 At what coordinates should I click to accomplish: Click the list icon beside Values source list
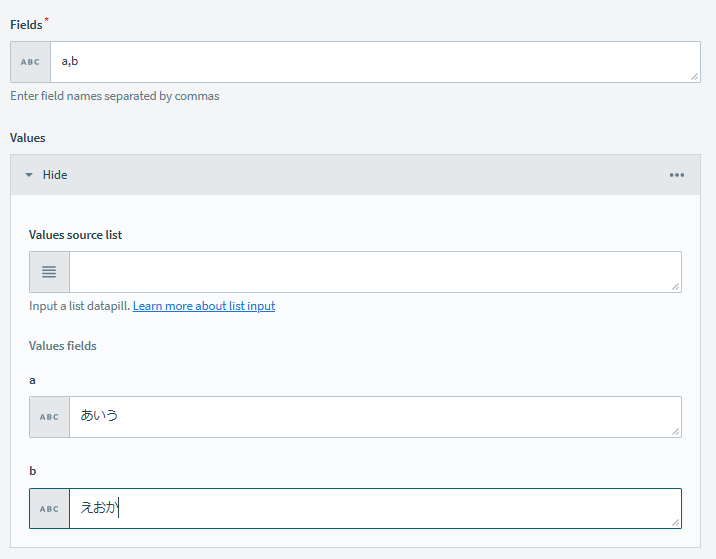(x=49, y=272)
